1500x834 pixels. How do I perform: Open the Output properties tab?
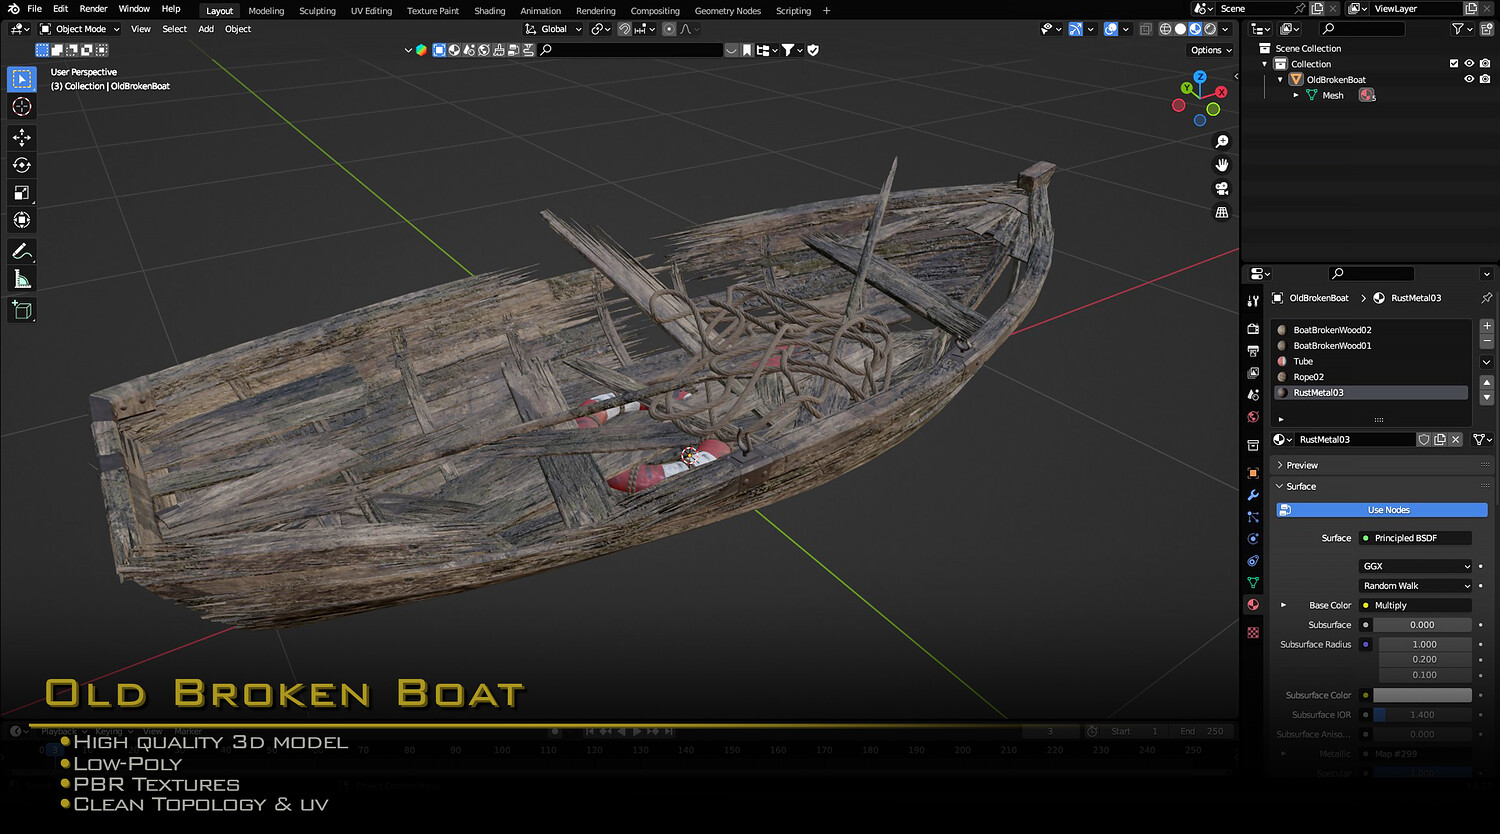click(x=1253, y=351)
